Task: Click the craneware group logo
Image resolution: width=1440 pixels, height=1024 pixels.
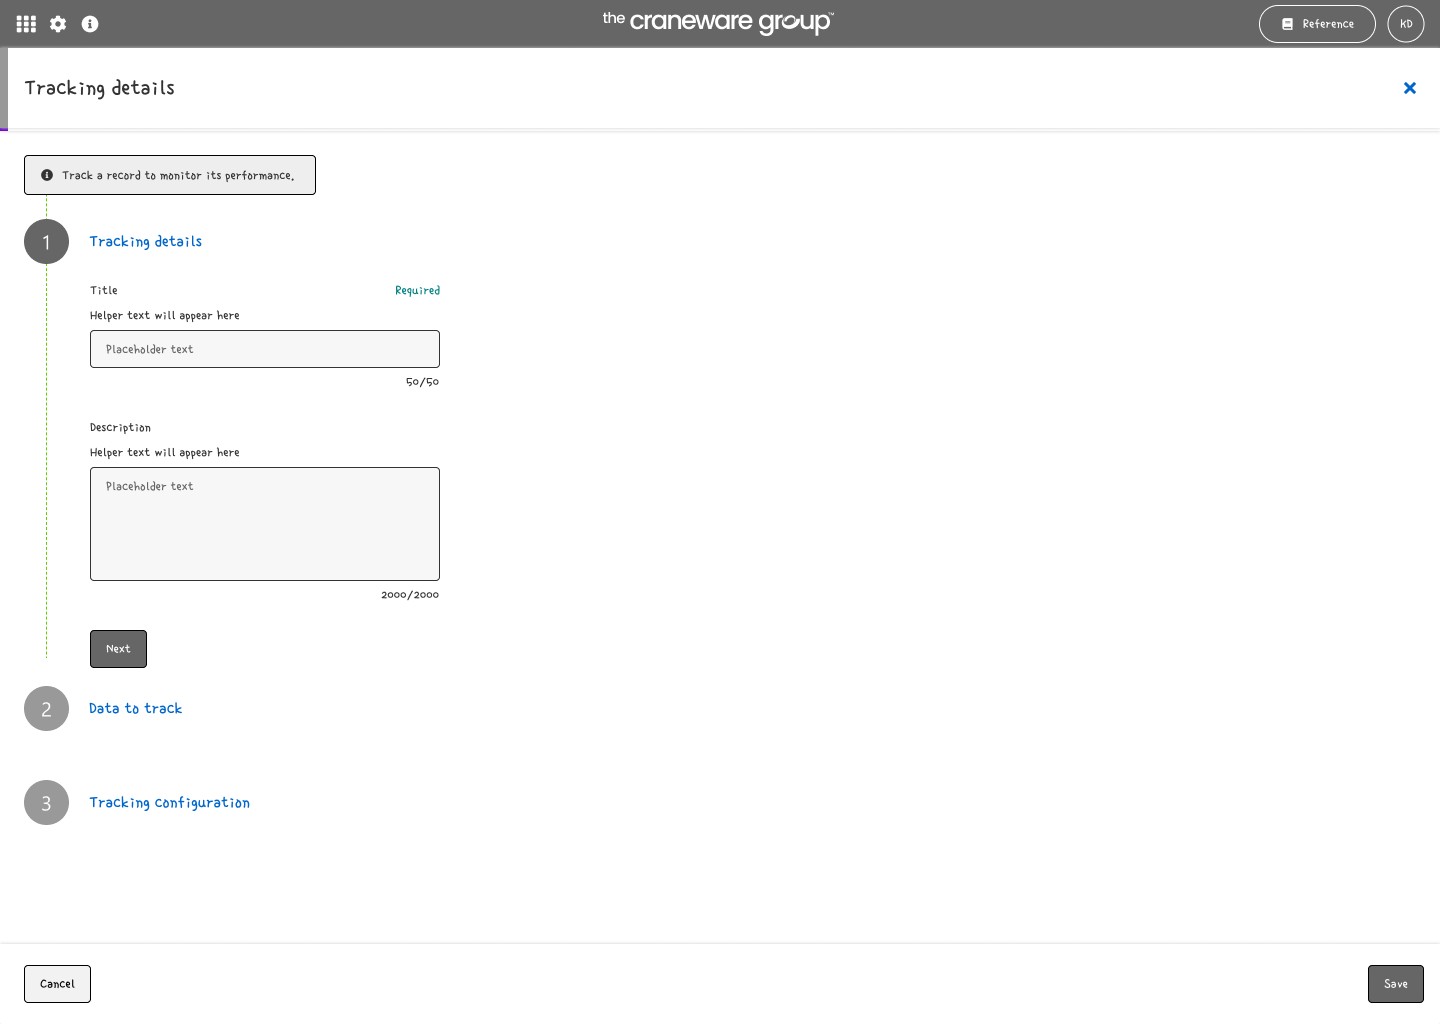Action: tap(718, 22)
